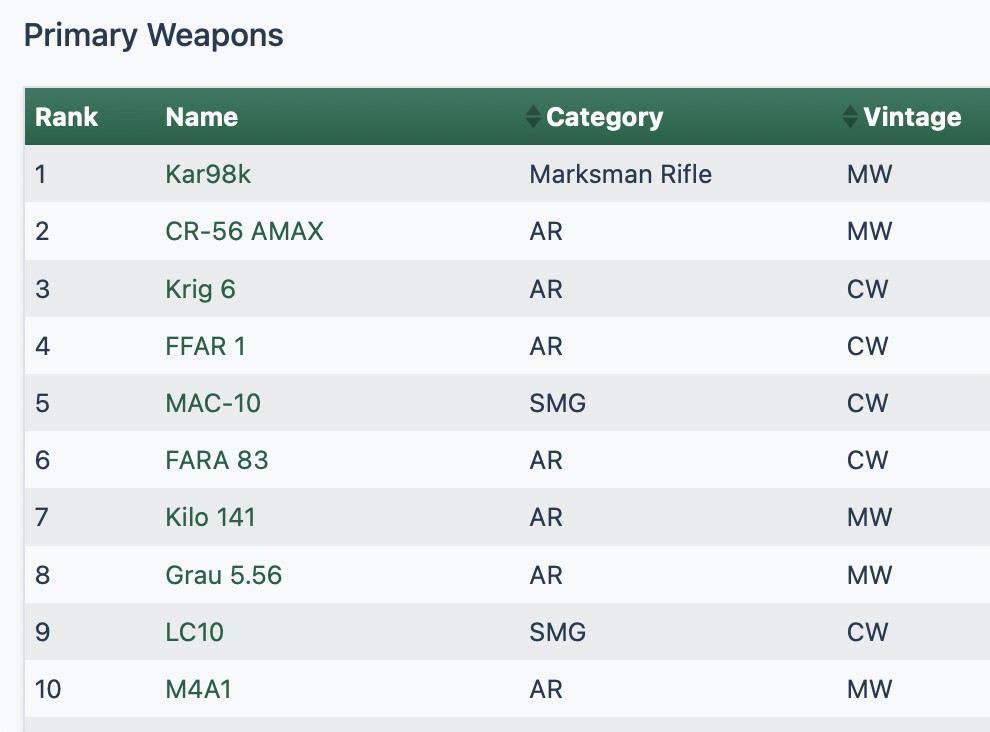Open the Grau 5.56 weapon link
The width and height of the screenshot is (990, 732).
[x=223, y=575]
